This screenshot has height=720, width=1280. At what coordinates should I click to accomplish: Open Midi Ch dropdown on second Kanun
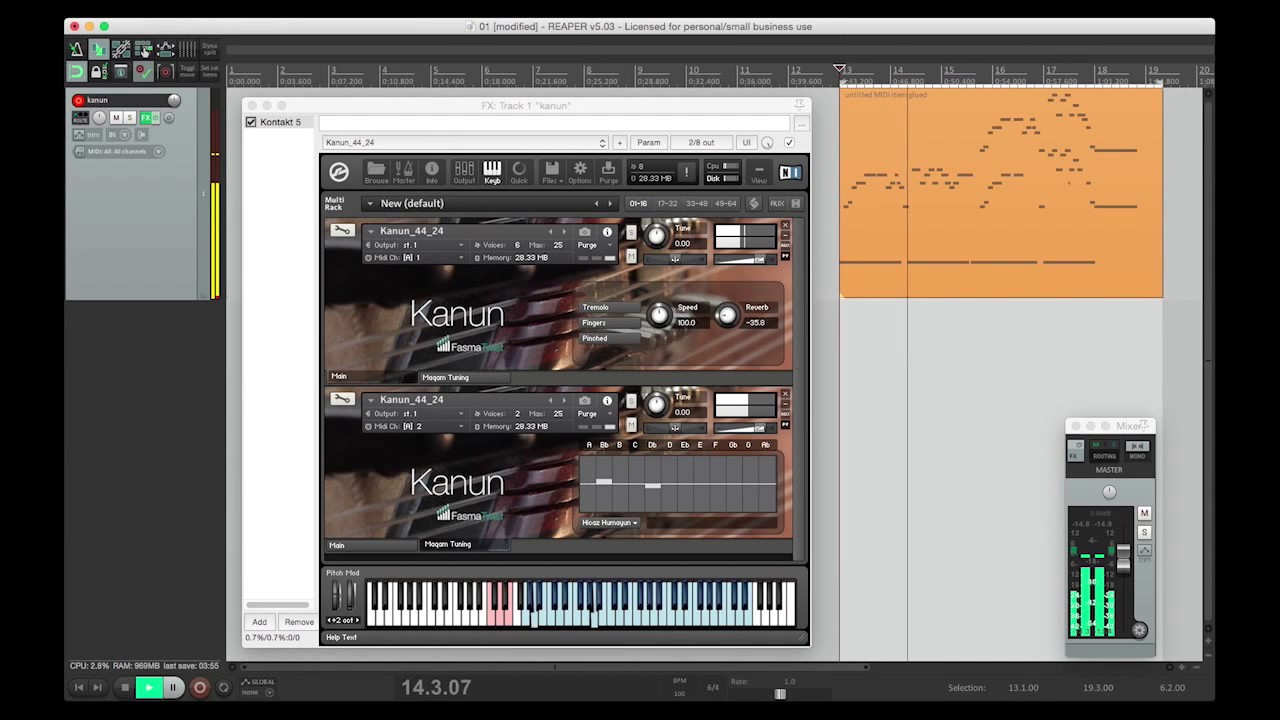pyautogui.click(x=415, y=427)
